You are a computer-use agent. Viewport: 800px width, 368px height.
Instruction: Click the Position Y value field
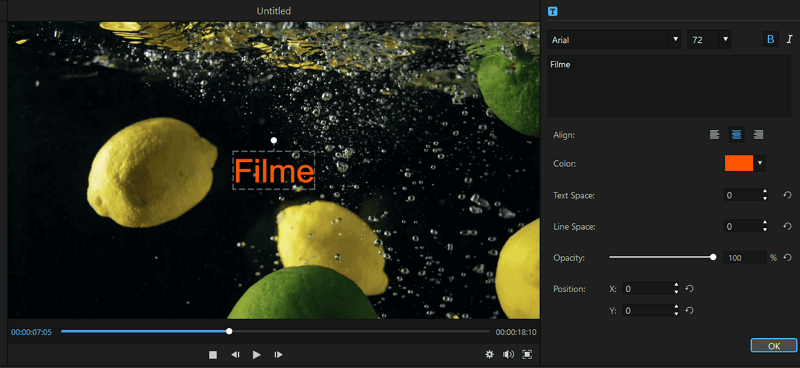click(x=647, y=310)
